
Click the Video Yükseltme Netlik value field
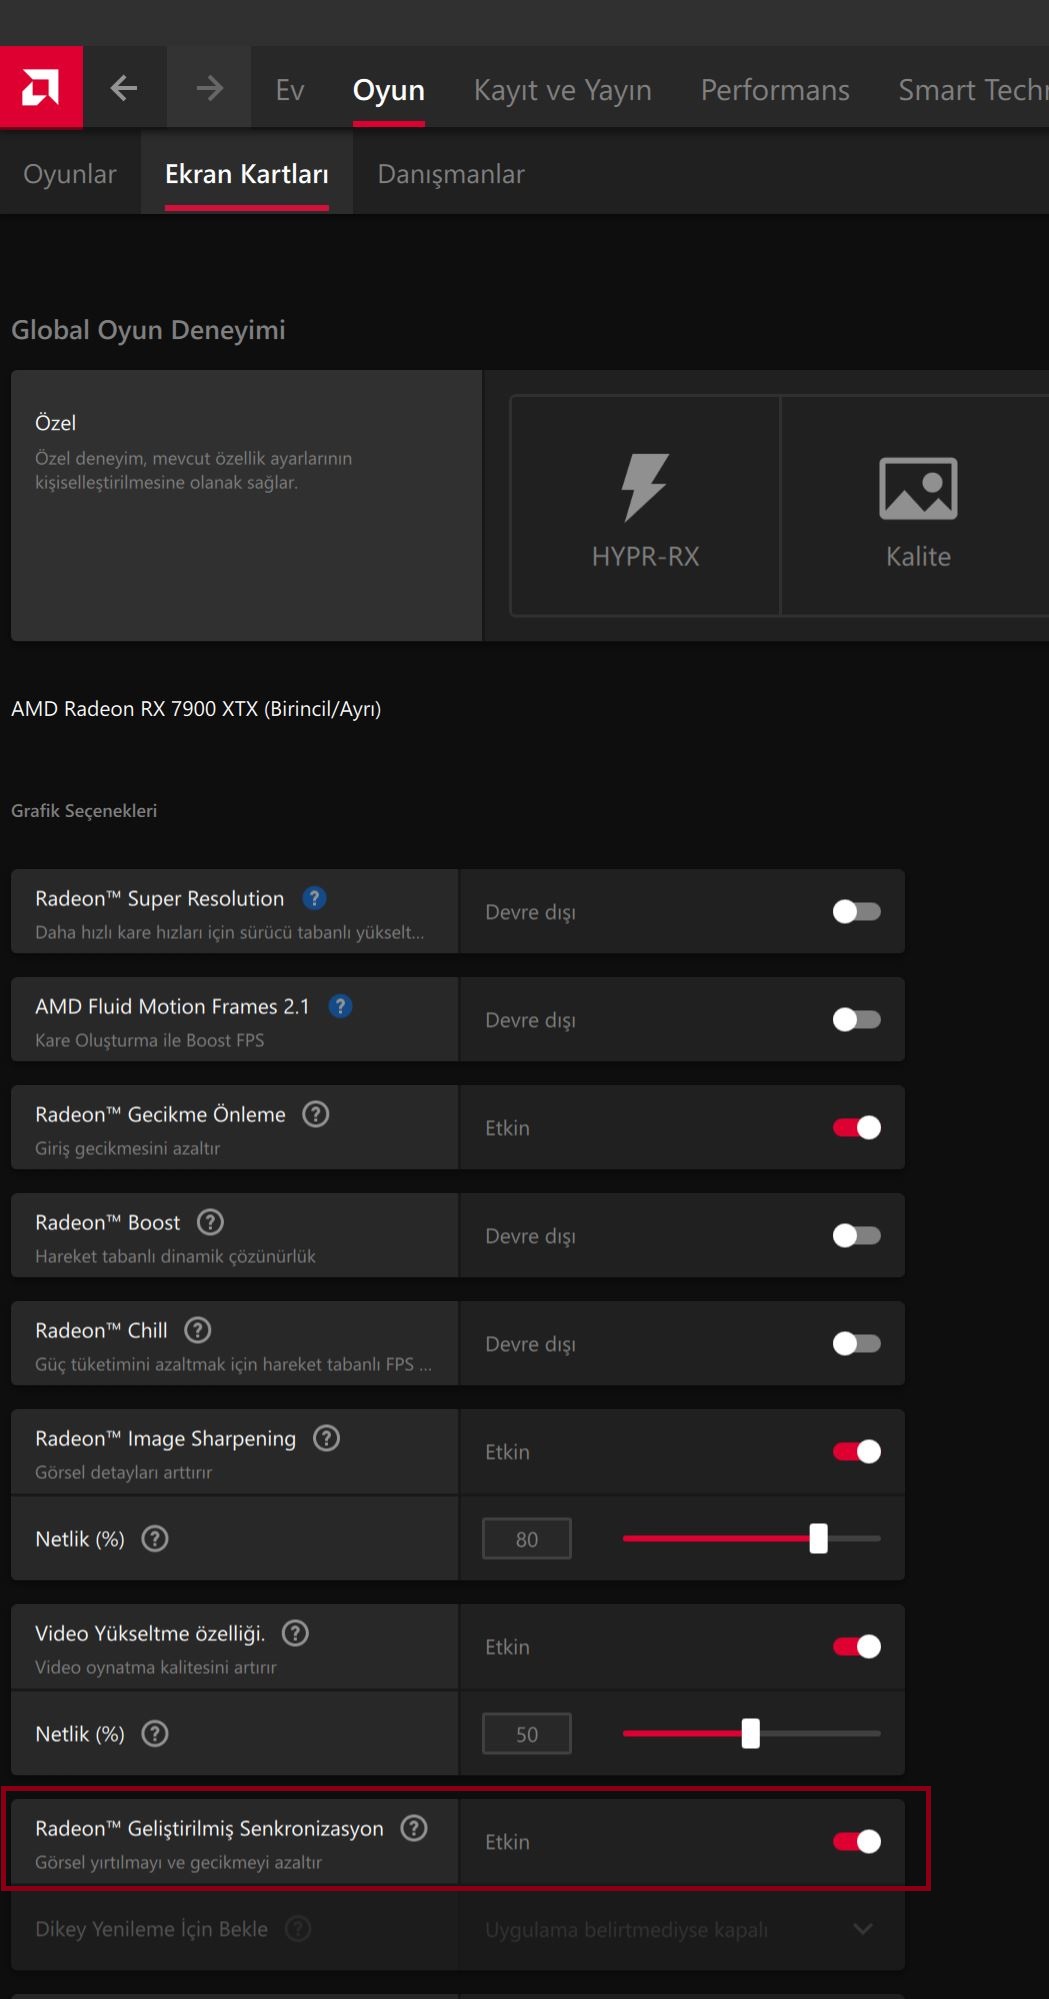pyautogui.click(x=527, y=1734)
